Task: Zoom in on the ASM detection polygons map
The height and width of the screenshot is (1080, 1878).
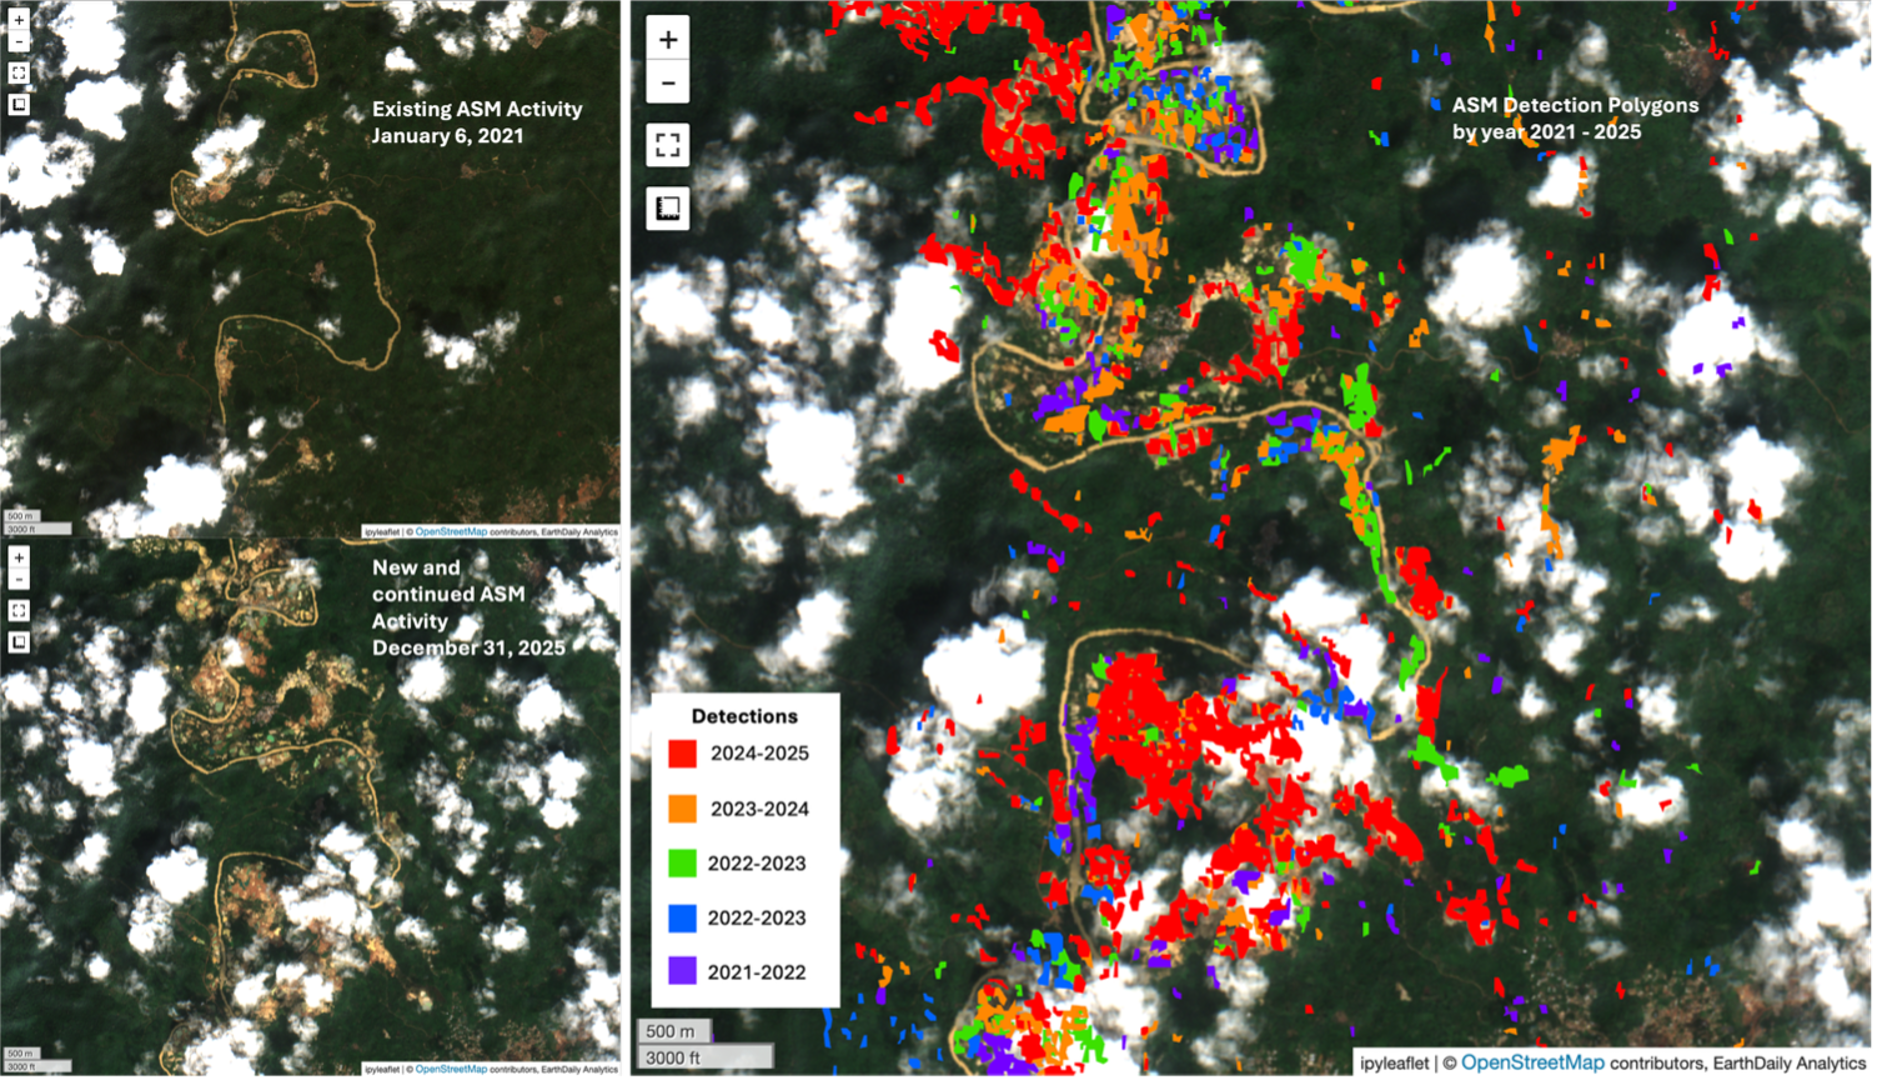Action: 668,39
